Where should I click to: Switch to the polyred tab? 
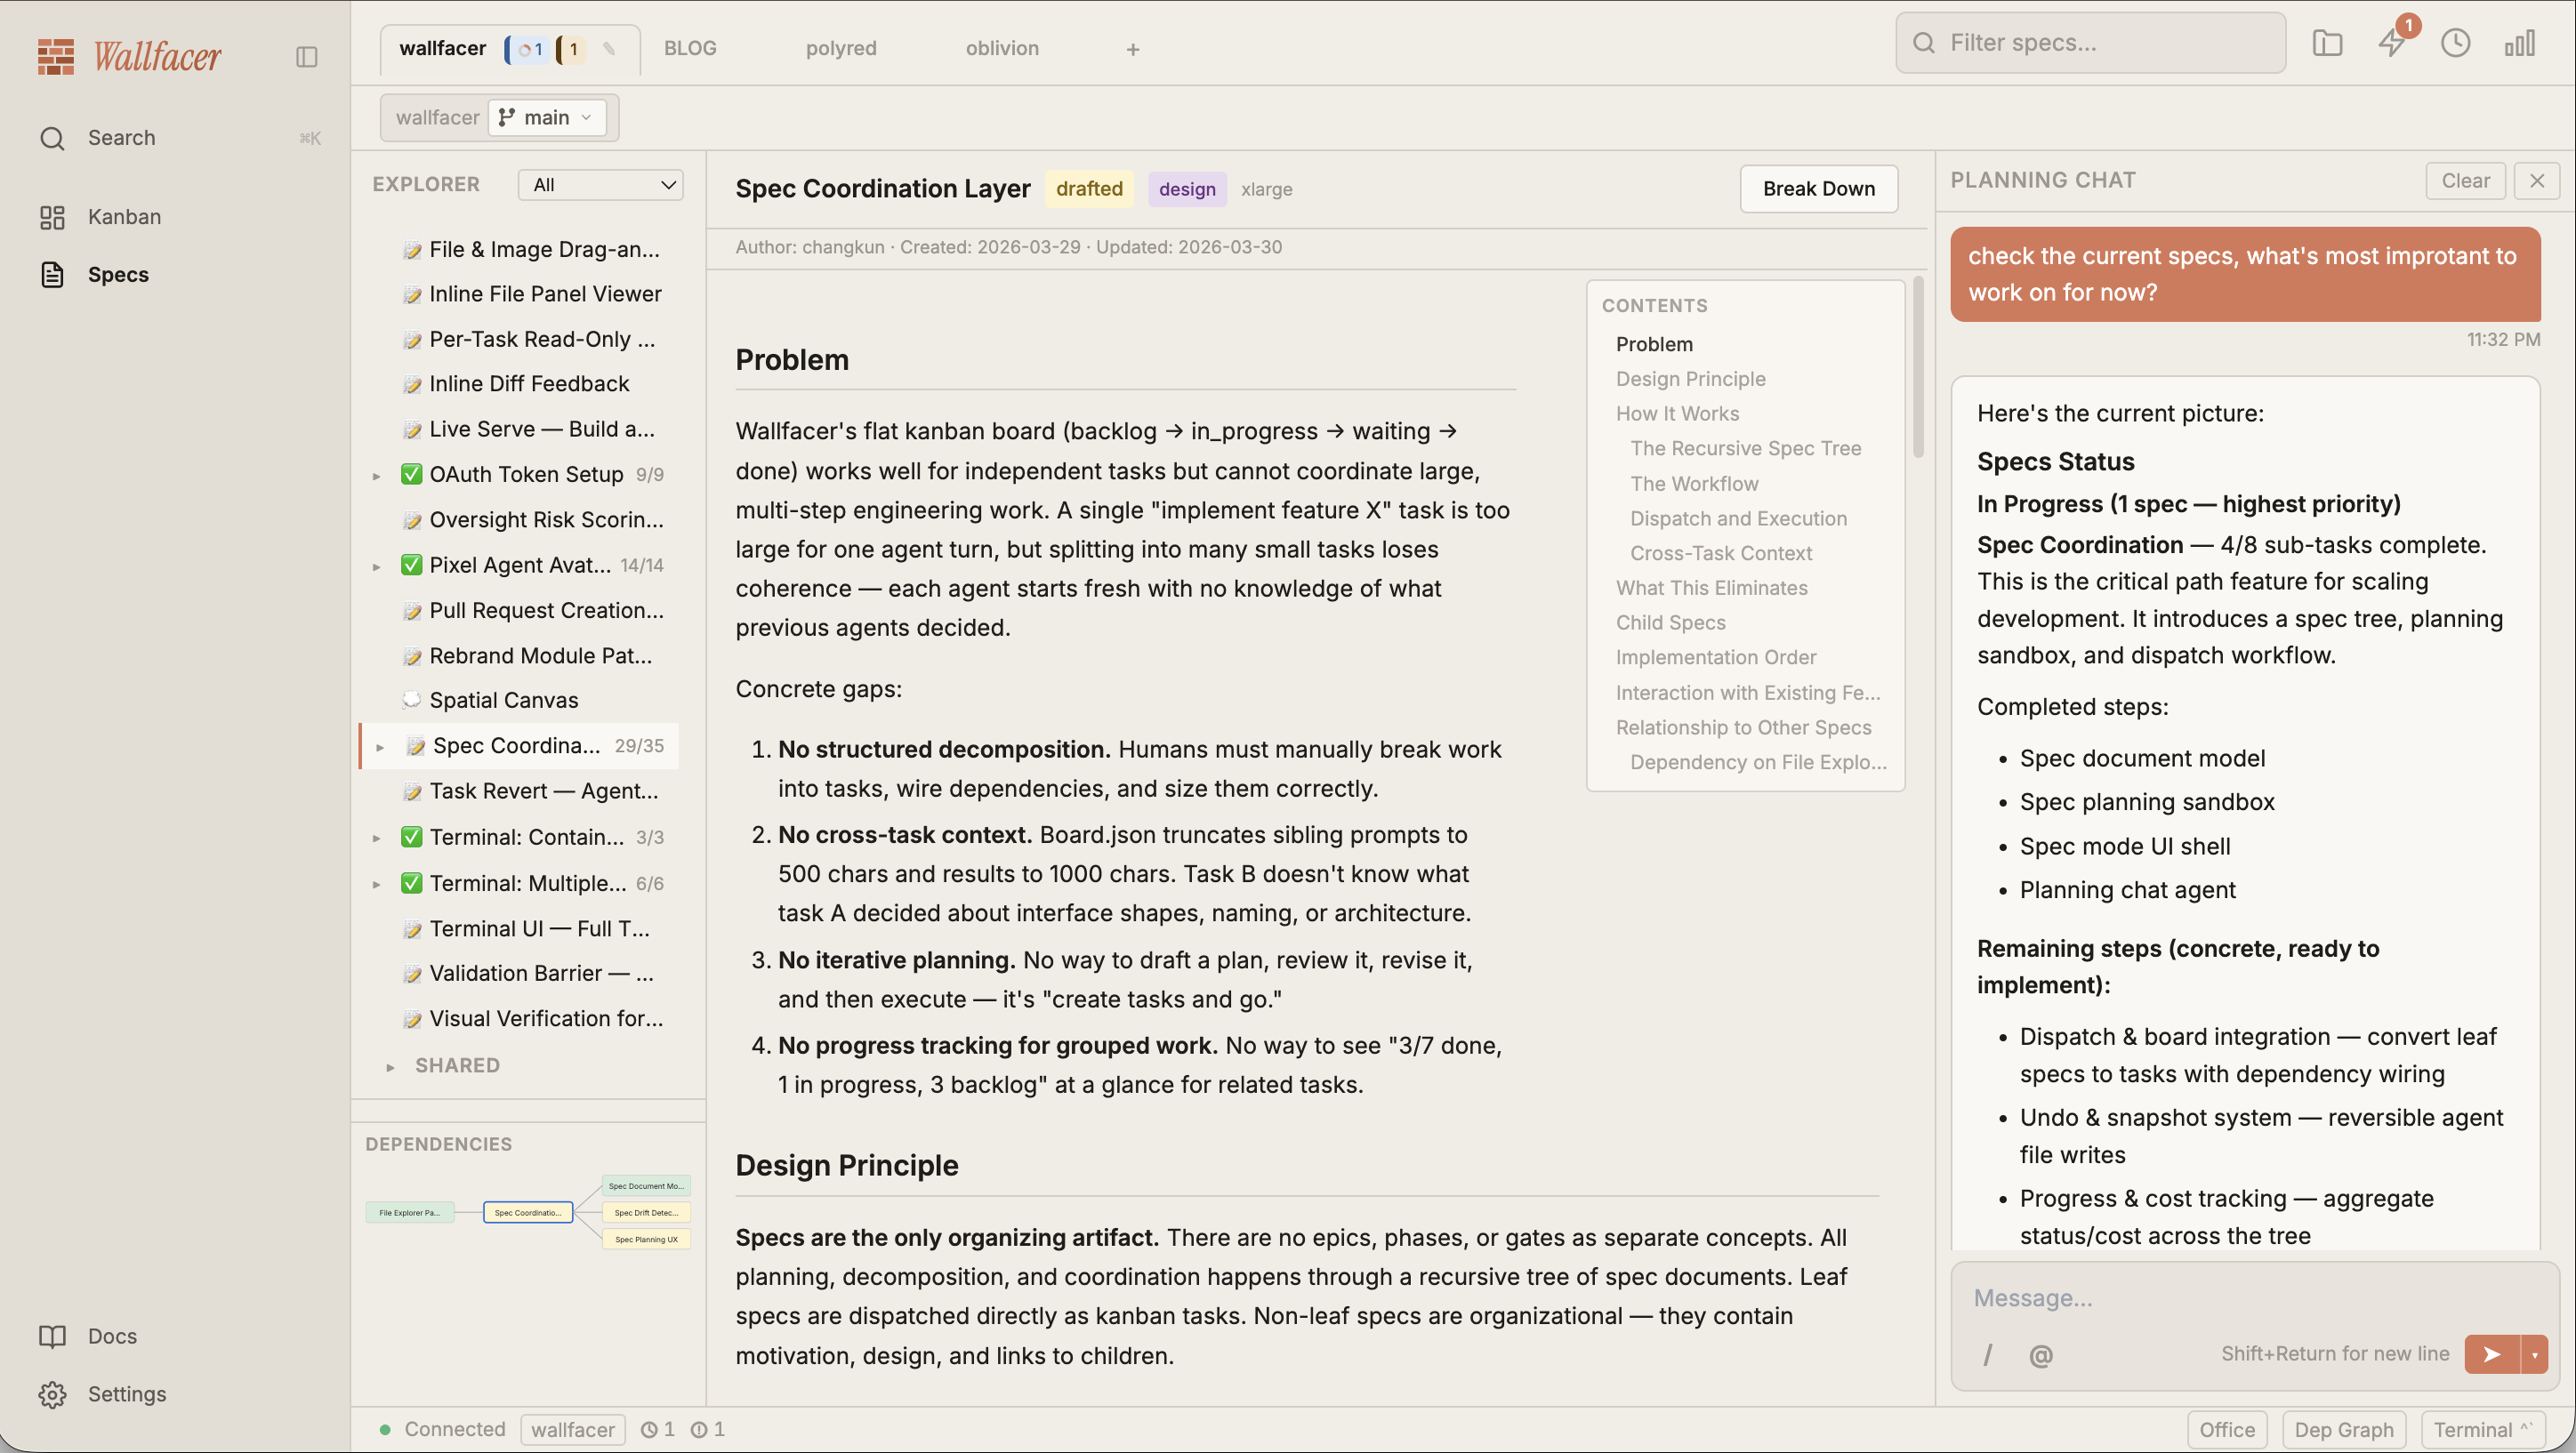click(840, 48)
